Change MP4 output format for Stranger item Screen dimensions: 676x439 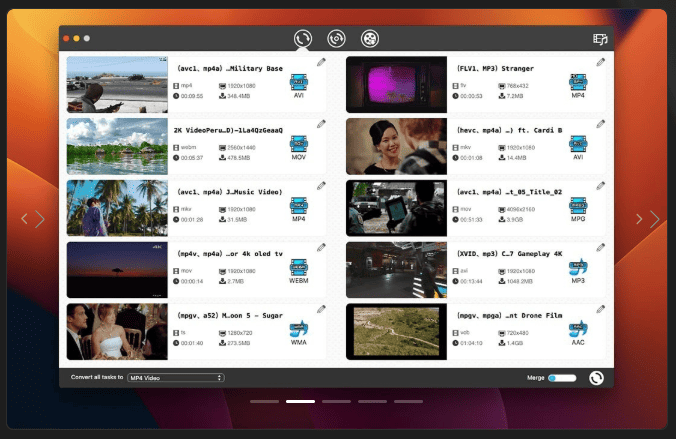click(578, 86)
